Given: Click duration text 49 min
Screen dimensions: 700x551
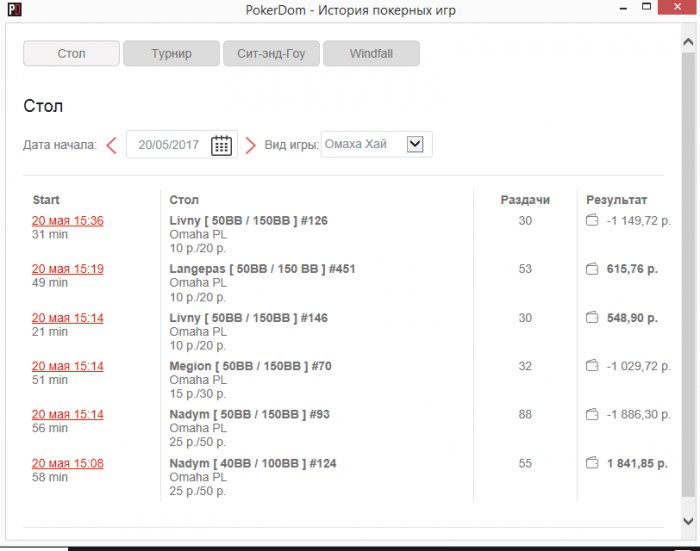Looking at the screenshot, I should (50, 283).
